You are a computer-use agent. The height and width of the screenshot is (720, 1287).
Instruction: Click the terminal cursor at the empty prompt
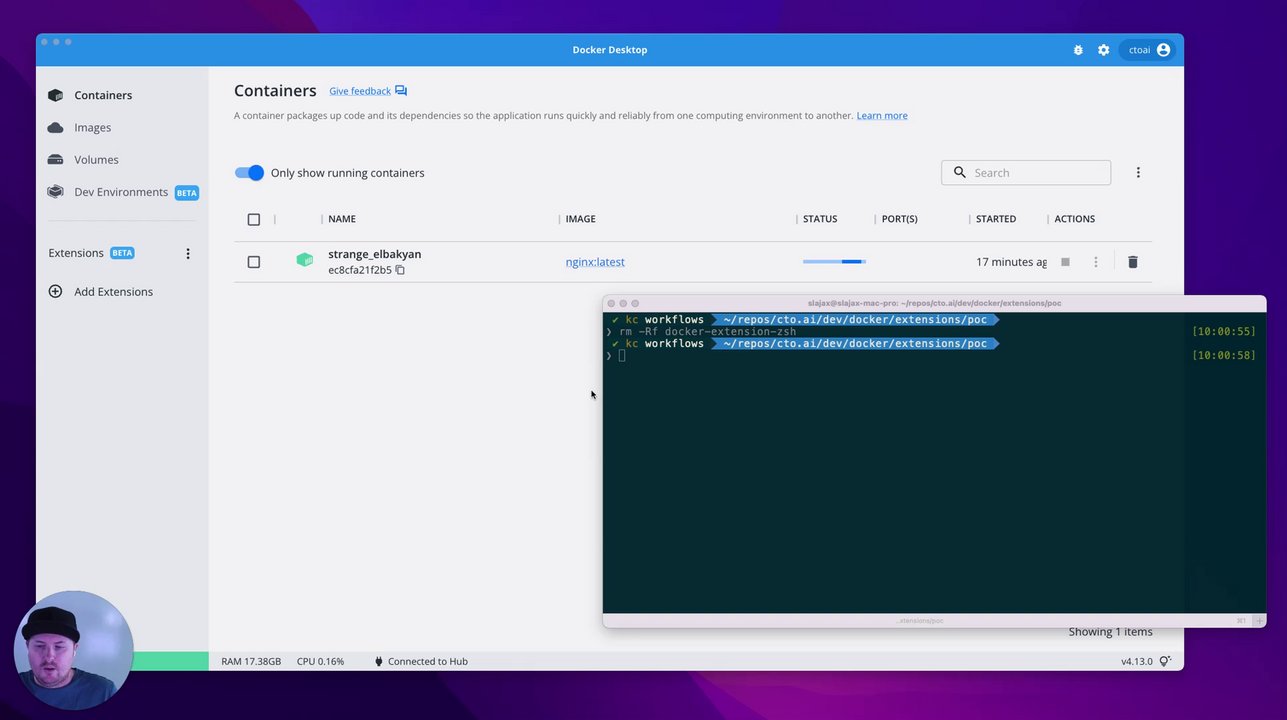[x=622, y=356]
